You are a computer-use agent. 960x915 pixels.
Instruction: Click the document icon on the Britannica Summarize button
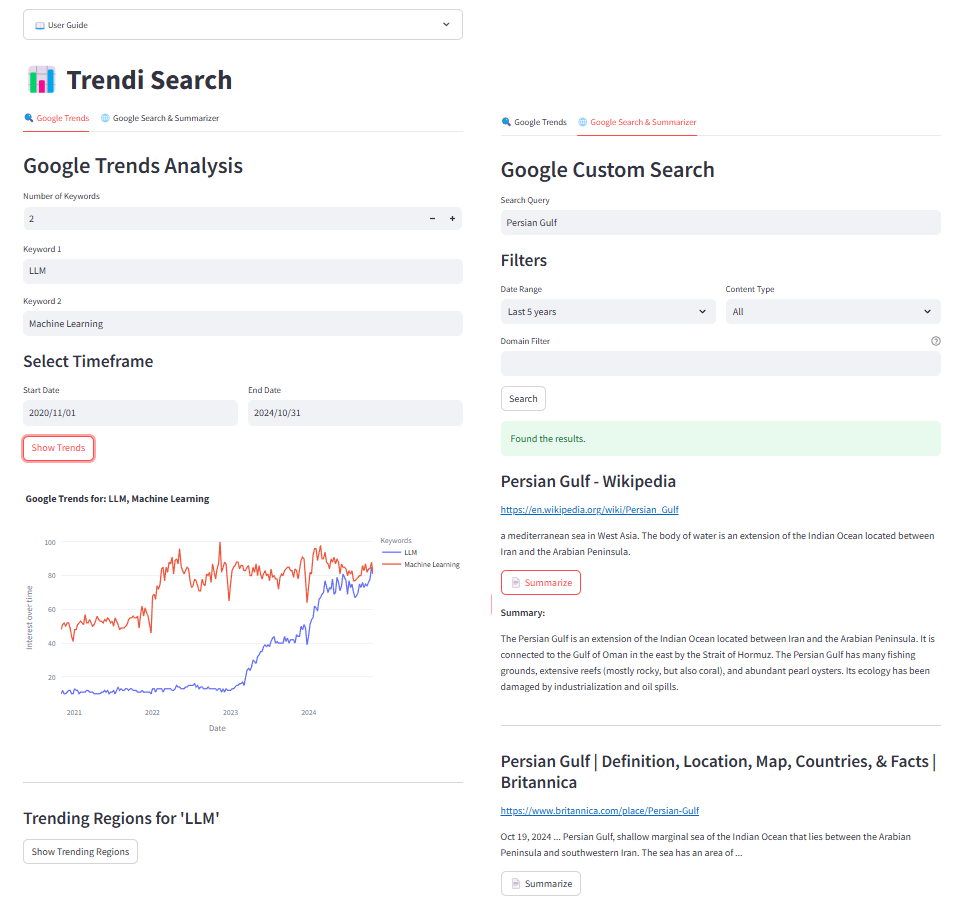pos(516,883)
